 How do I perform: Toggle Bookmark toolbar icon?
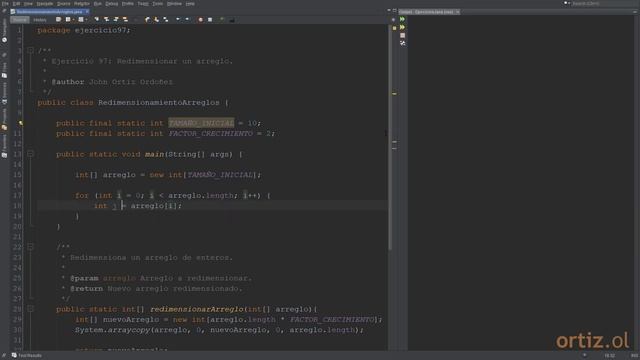[166, 20]
